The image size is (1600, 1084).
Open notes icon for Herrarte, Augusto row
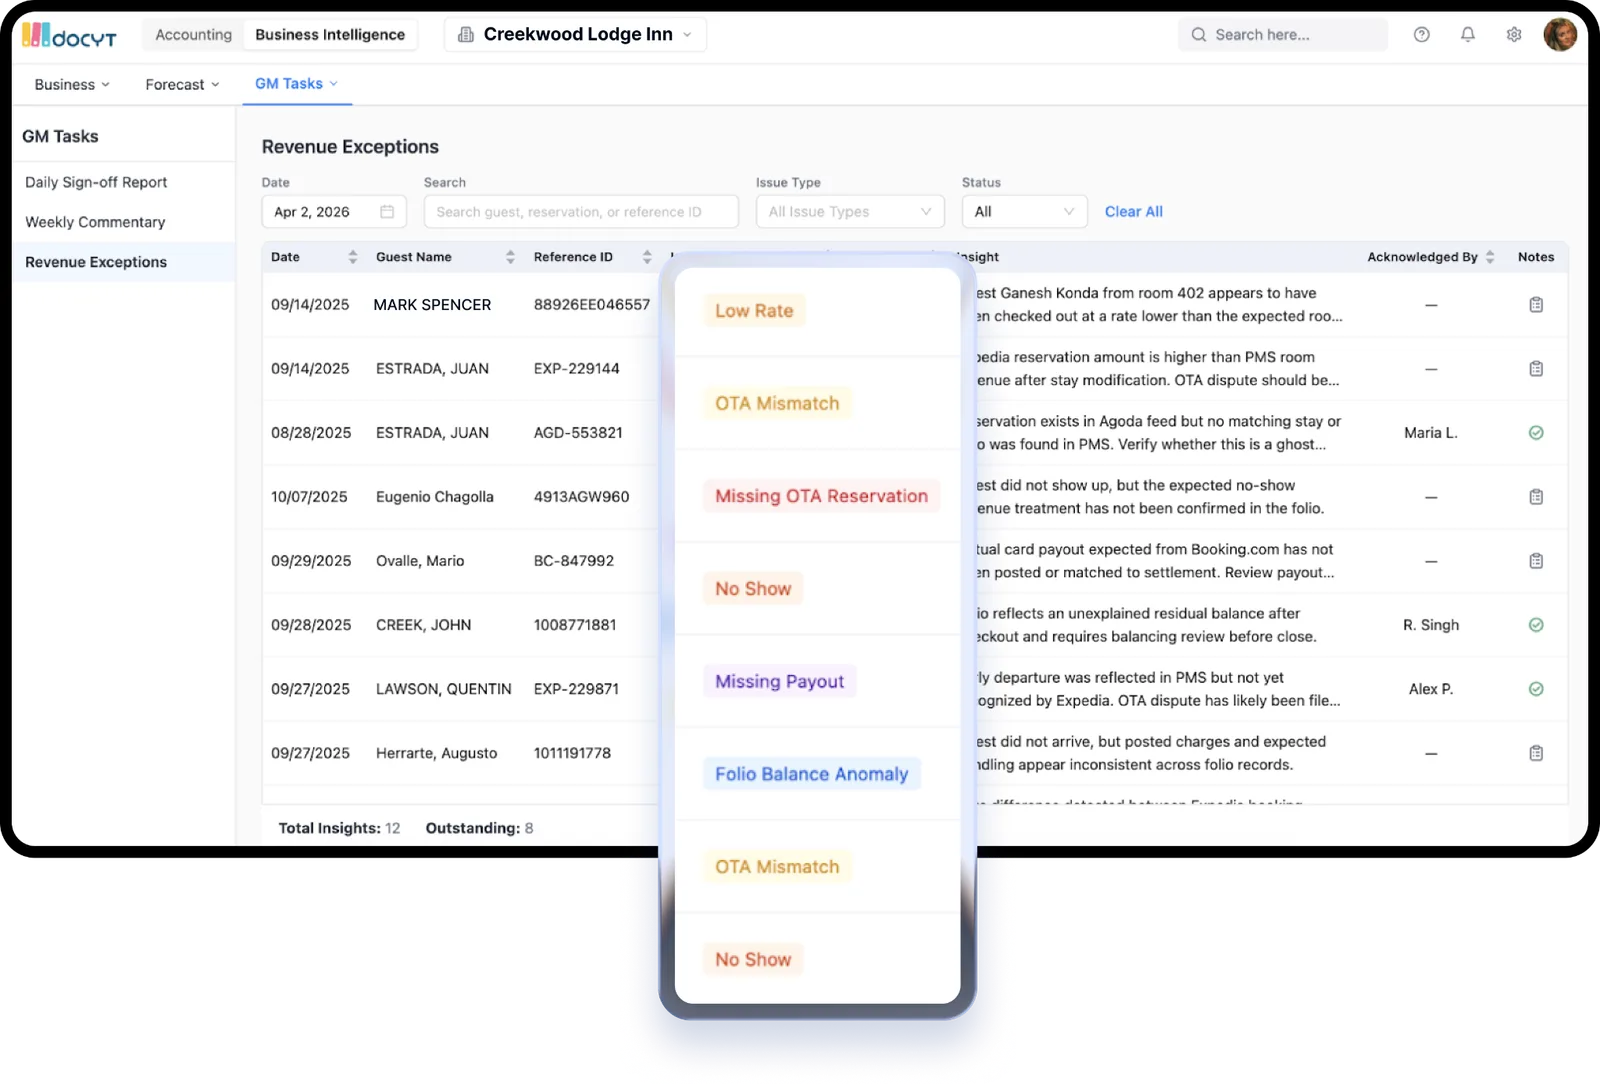(x=1536, y=753)
